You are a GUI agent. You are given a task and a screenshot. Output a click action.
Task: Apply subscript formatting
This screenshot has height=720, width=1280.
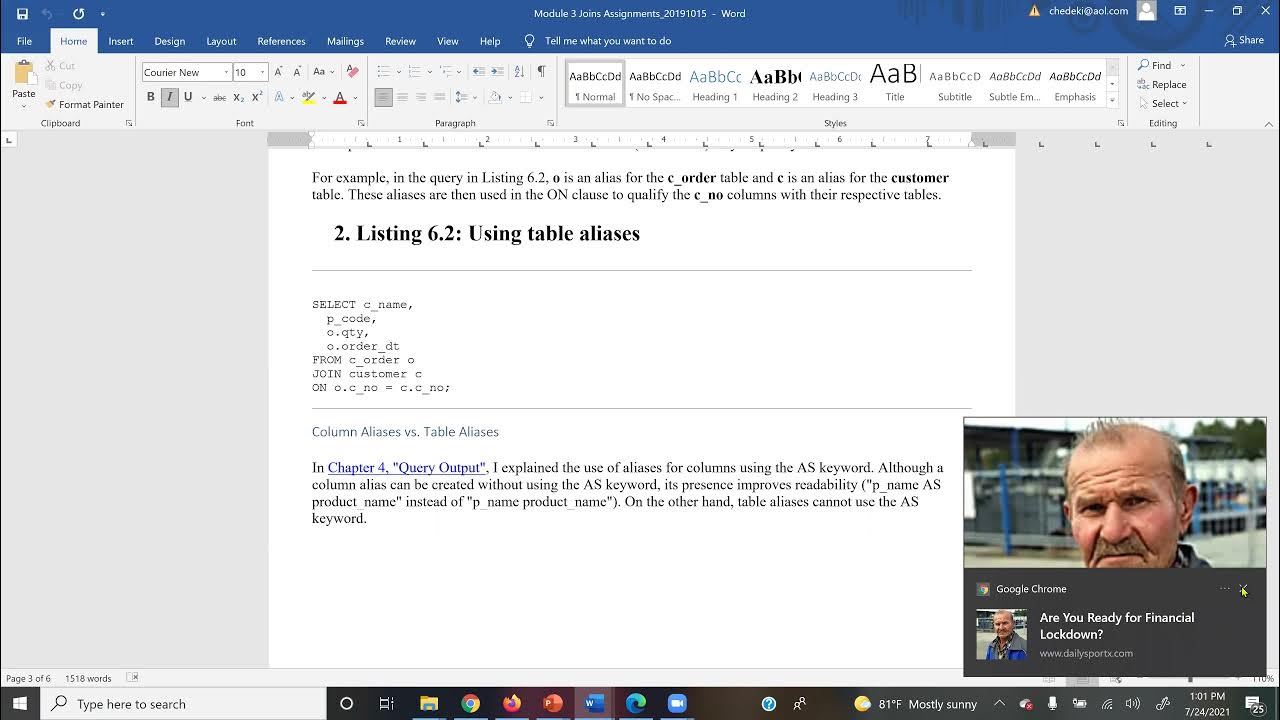tap(239, 97)
